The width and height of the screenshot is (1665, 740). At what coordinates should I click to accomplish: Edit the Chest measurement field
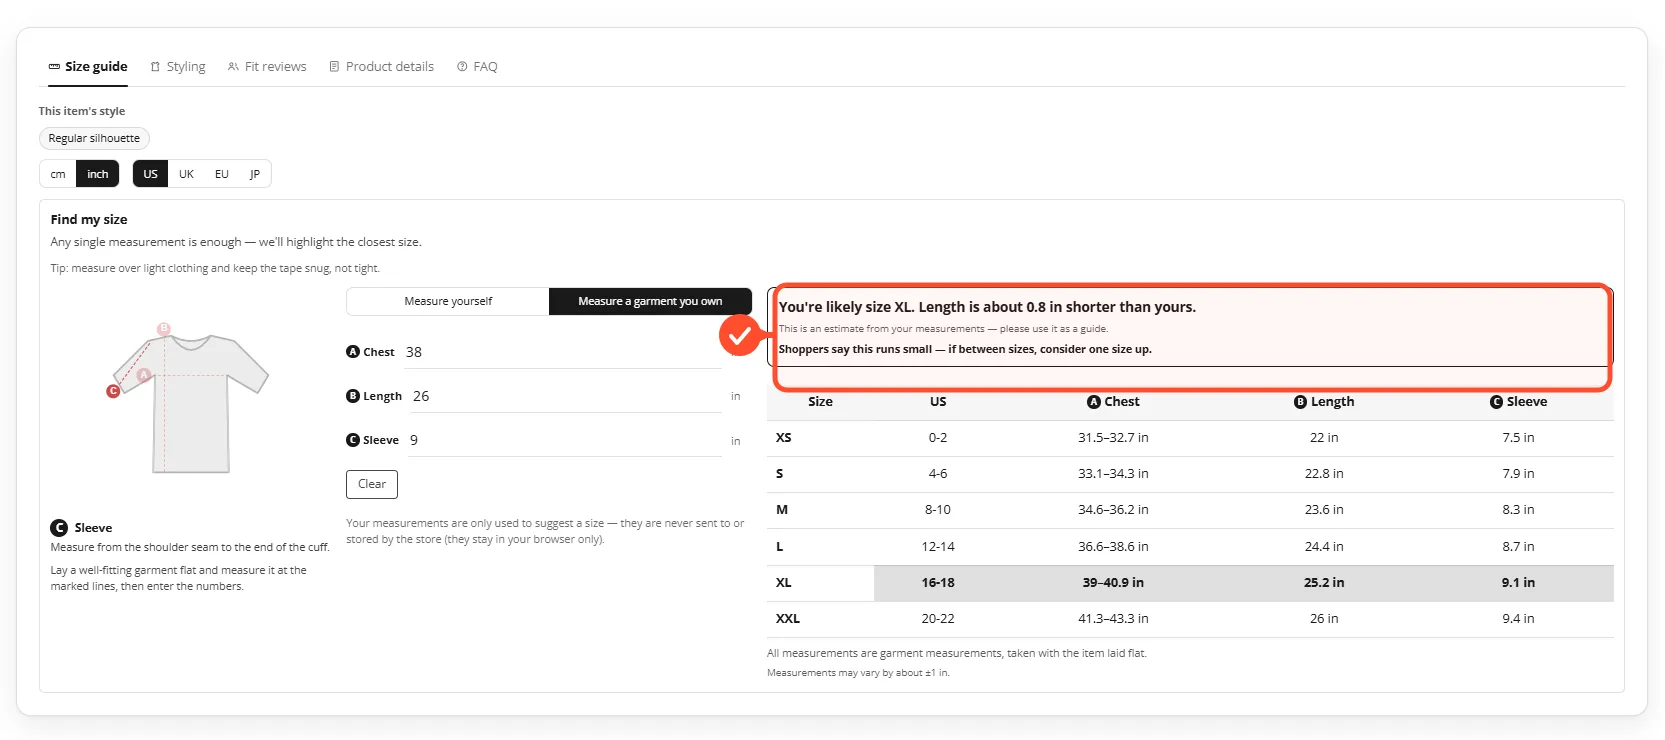[x=563, y=352]
